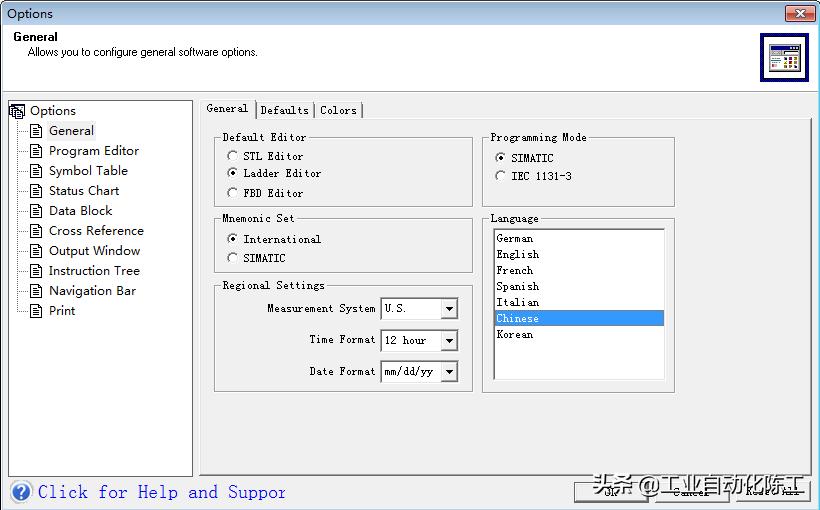
Task: Open Data Block in options tree
Action: coord(81,211)
